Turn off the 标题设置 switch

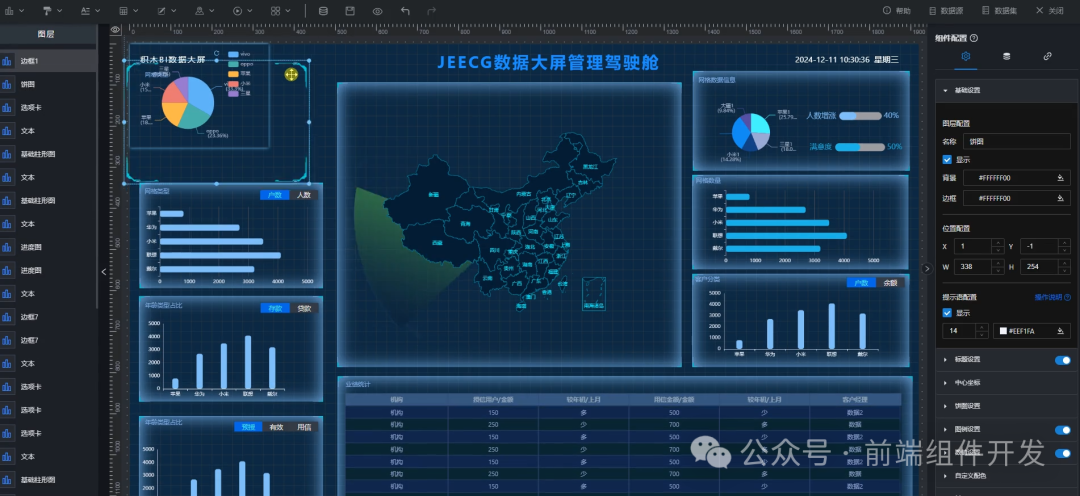coord(1063,360)
